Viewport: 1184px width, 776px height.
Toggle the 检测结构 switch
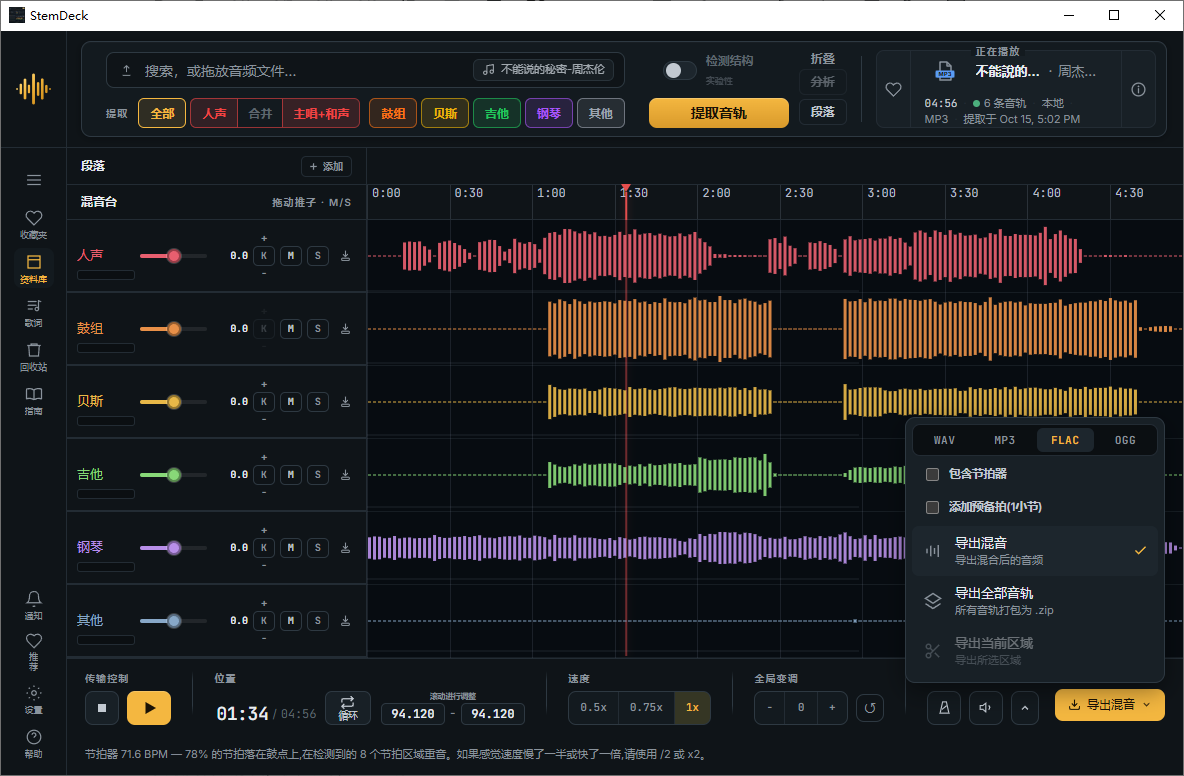tap(679, 70)
